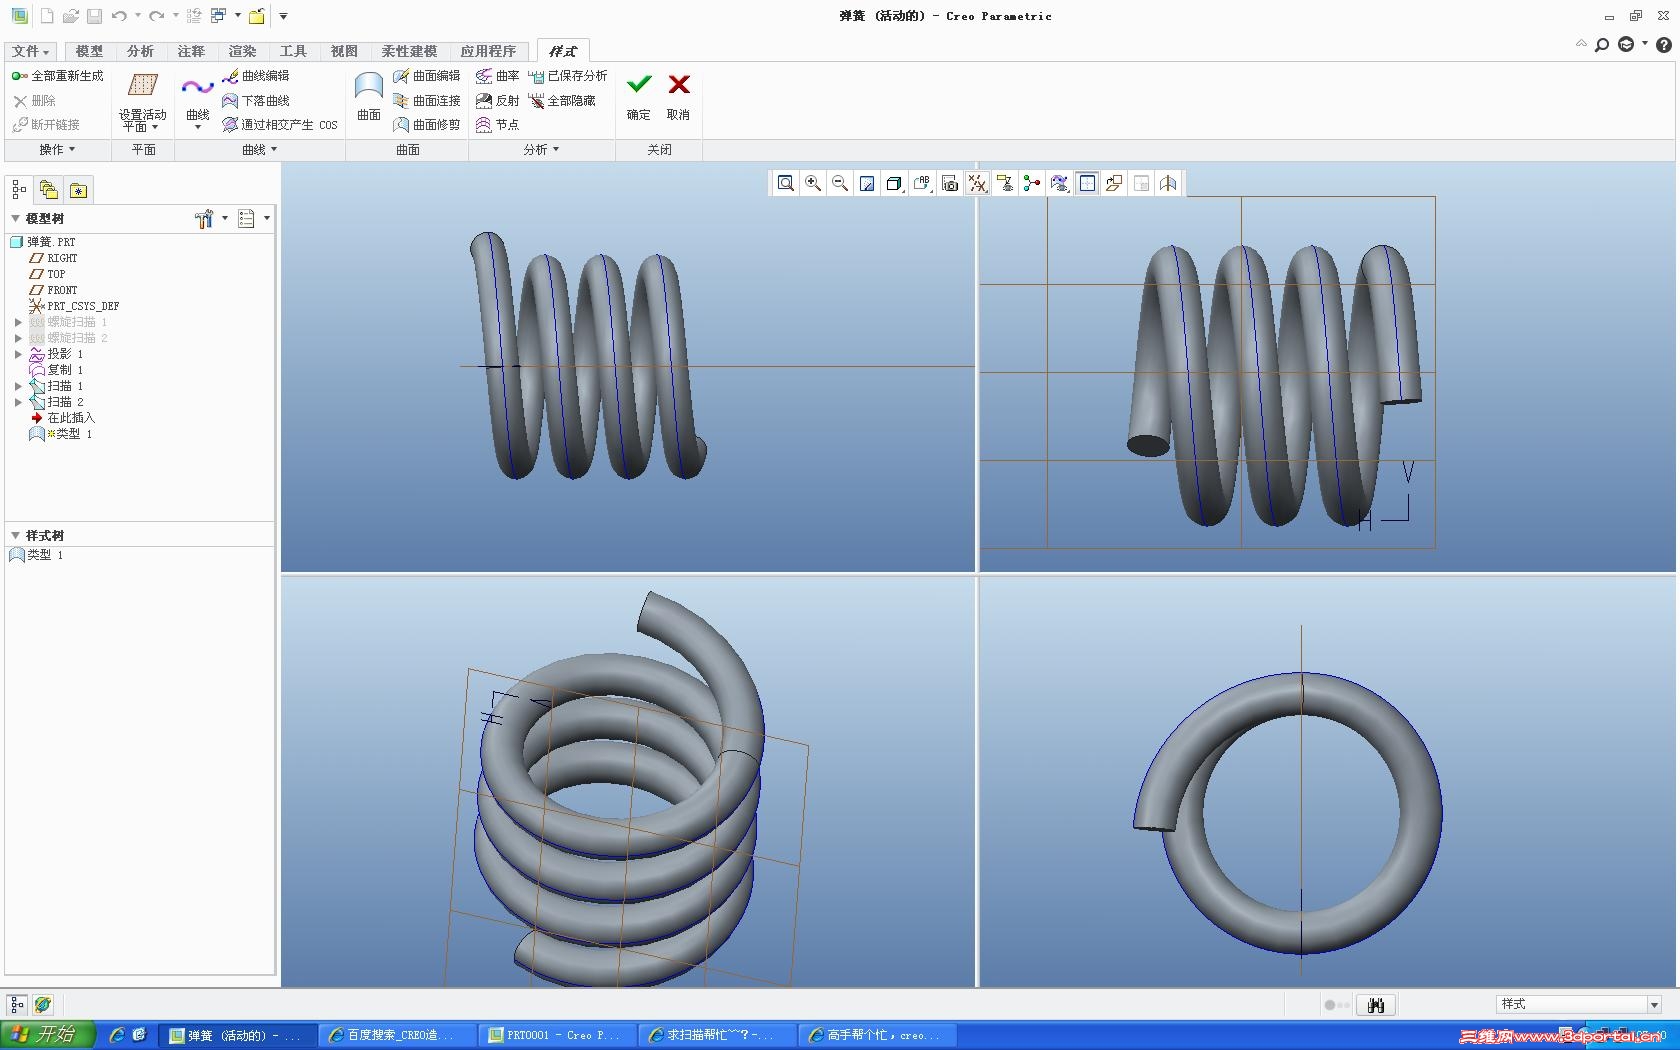Click the green check OK icon
The width and height of the screenshot is (1680, 1050).
[x=639, y=84]
